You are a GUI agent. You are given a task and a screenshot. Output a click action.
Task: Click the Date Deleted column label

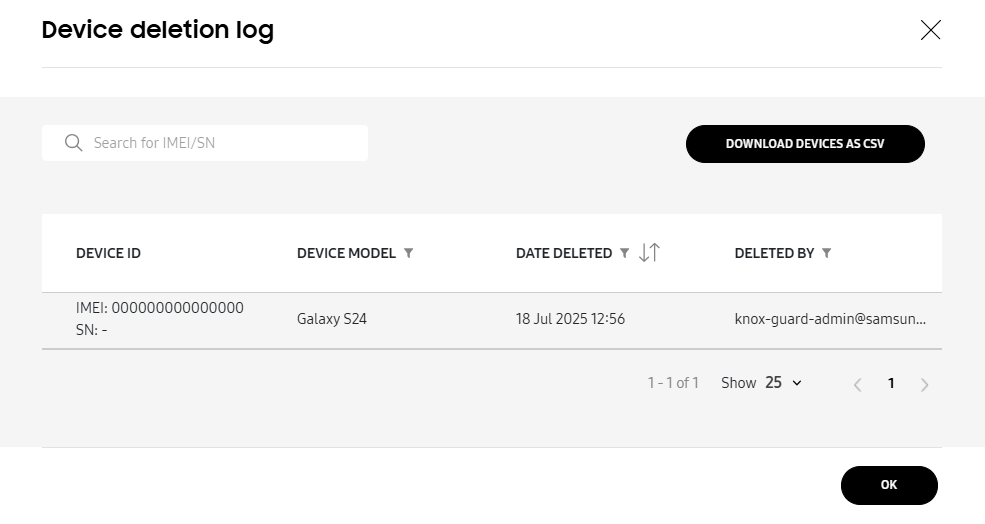[x=564, y=253]
